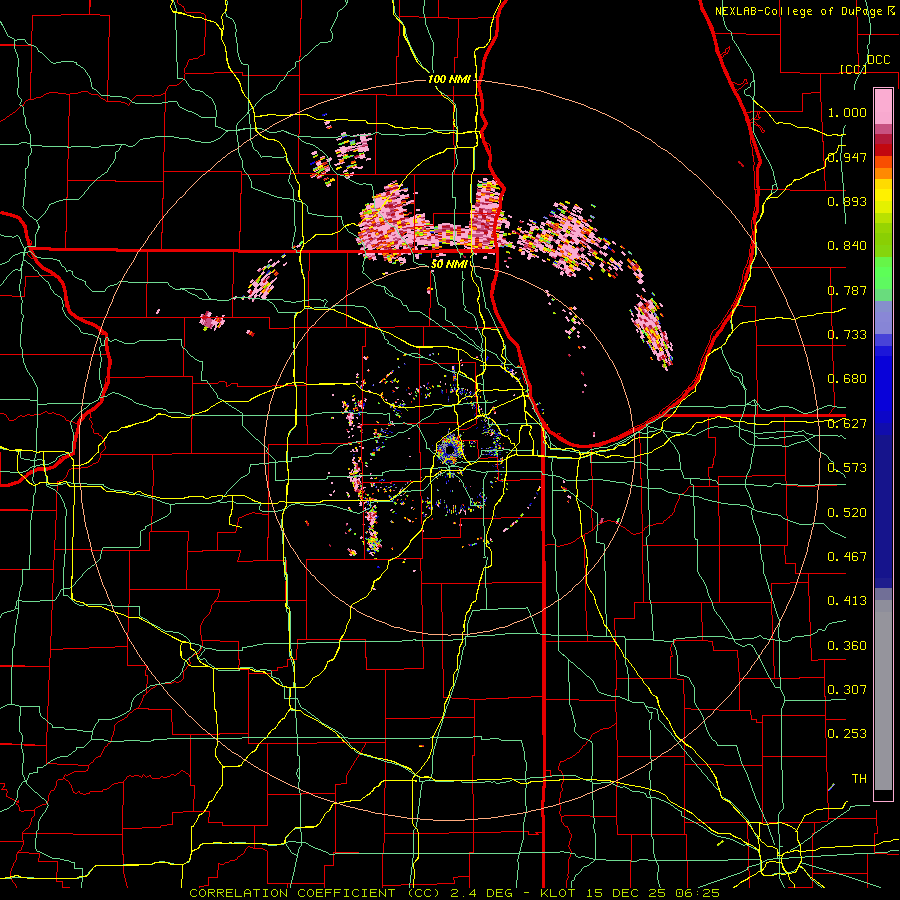Click the 2.4 DEG elevation text
Viewport: 900px width, 900px height.
coord(482,893)
